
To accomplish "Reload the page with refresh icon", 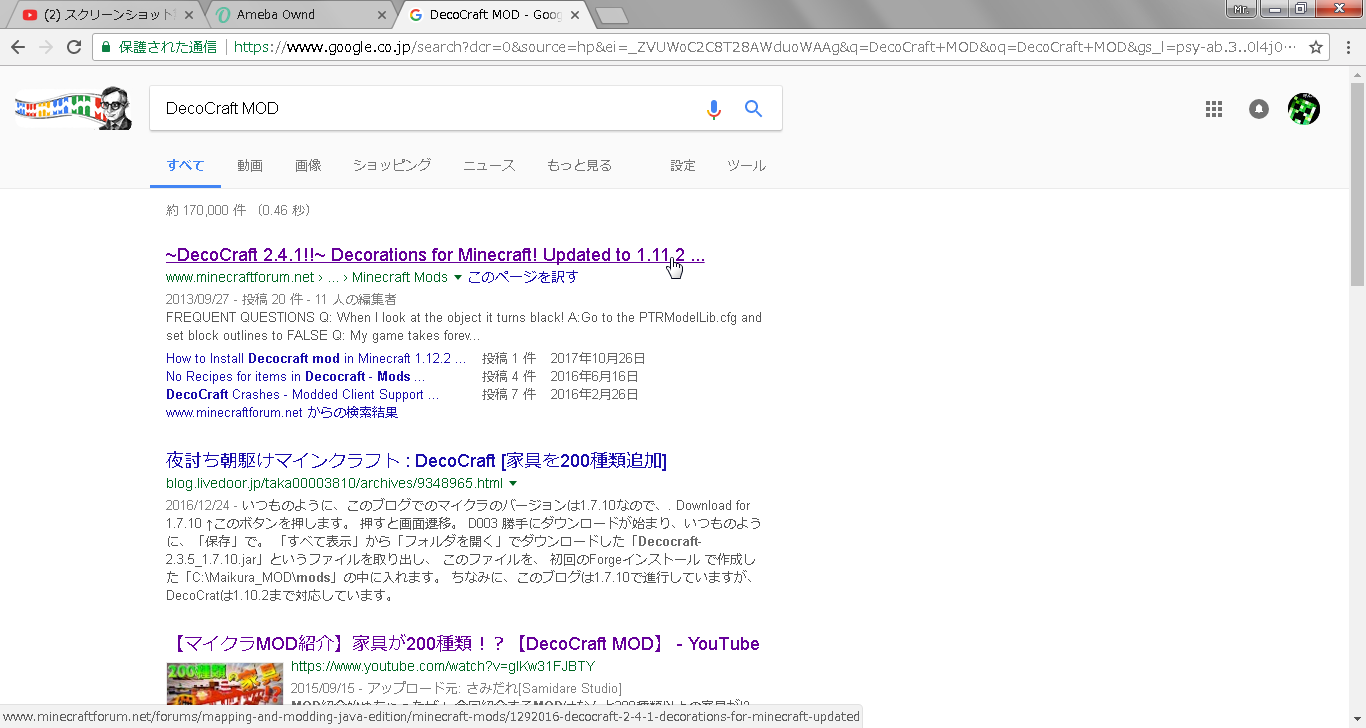I will 74,47.
